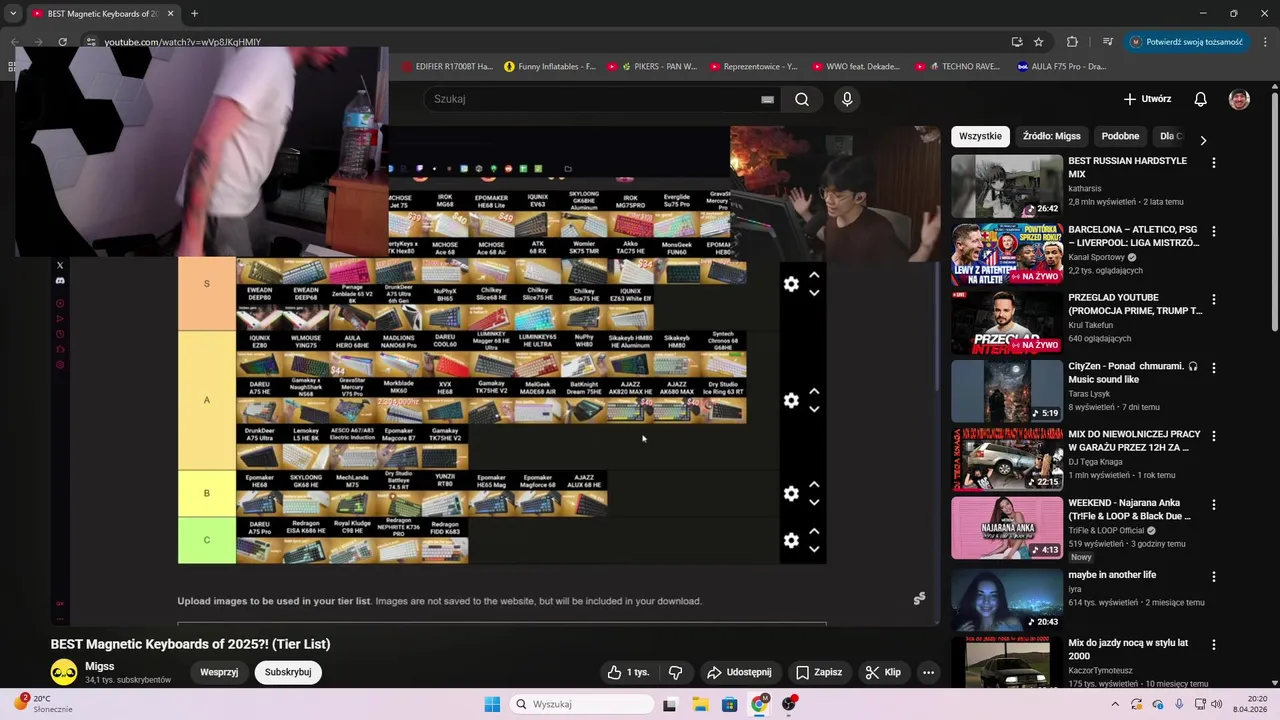Create a clip with the Klip button
Image resolution: width=1280 pixels, height=720 pixels.
click(883, 672)
